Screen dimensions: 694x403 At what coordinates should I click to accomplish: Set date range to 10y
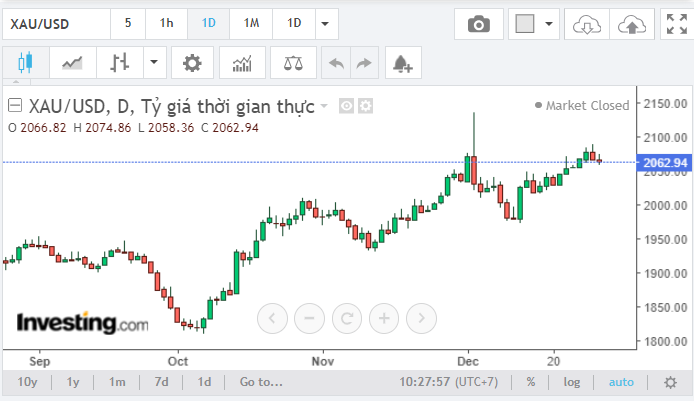coord(27,382)
